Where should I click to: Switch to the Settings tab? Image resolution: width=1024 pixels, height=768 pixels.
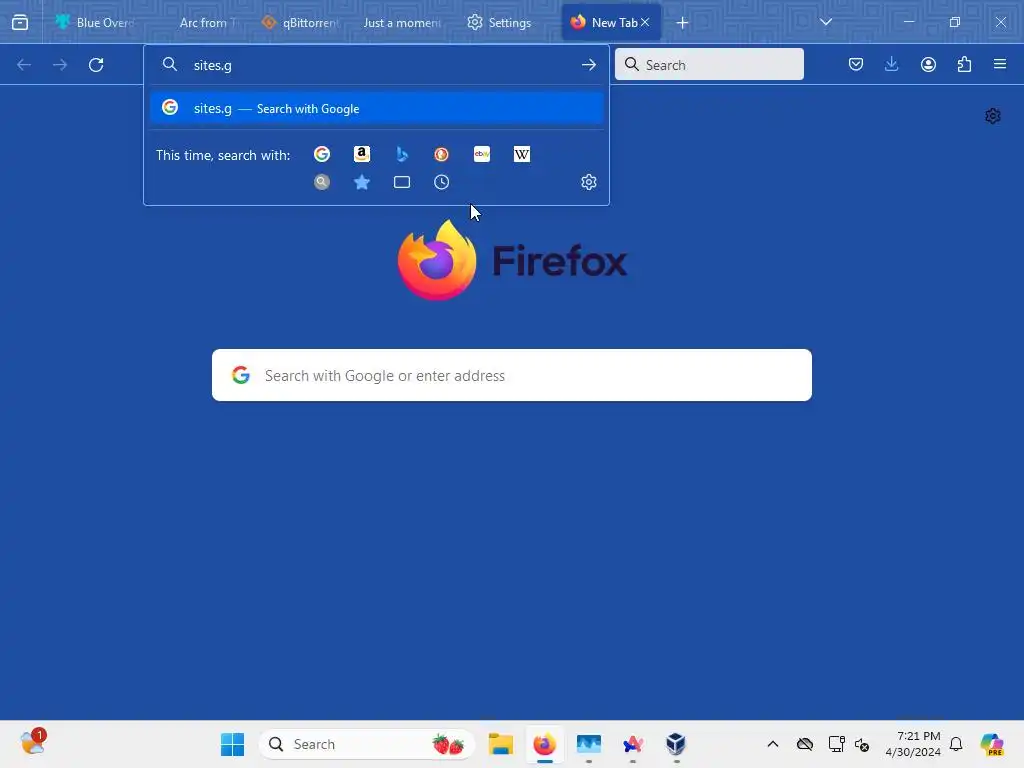coord(500,22)
